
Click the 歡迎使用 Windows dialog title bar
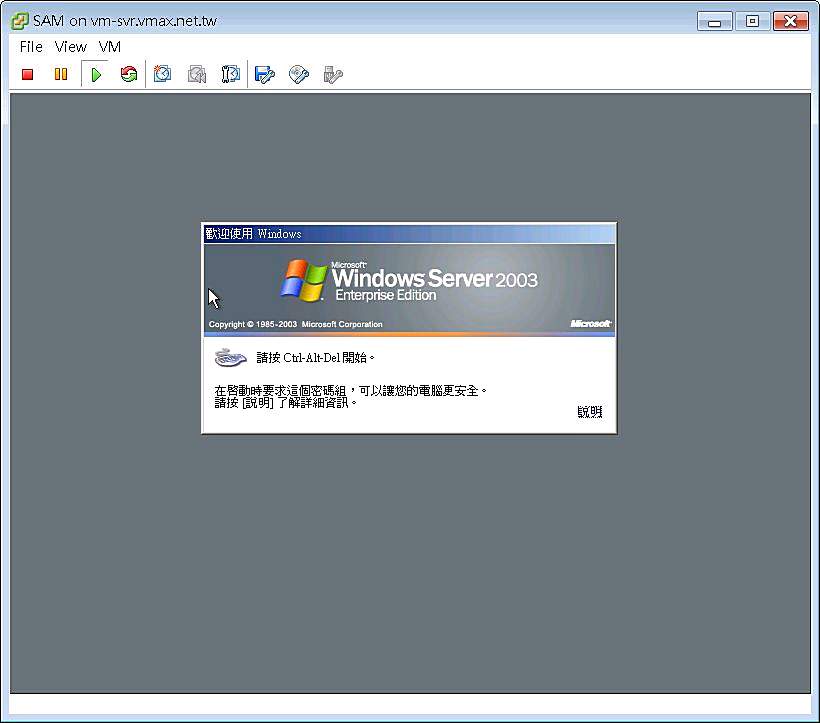point(409,234)
